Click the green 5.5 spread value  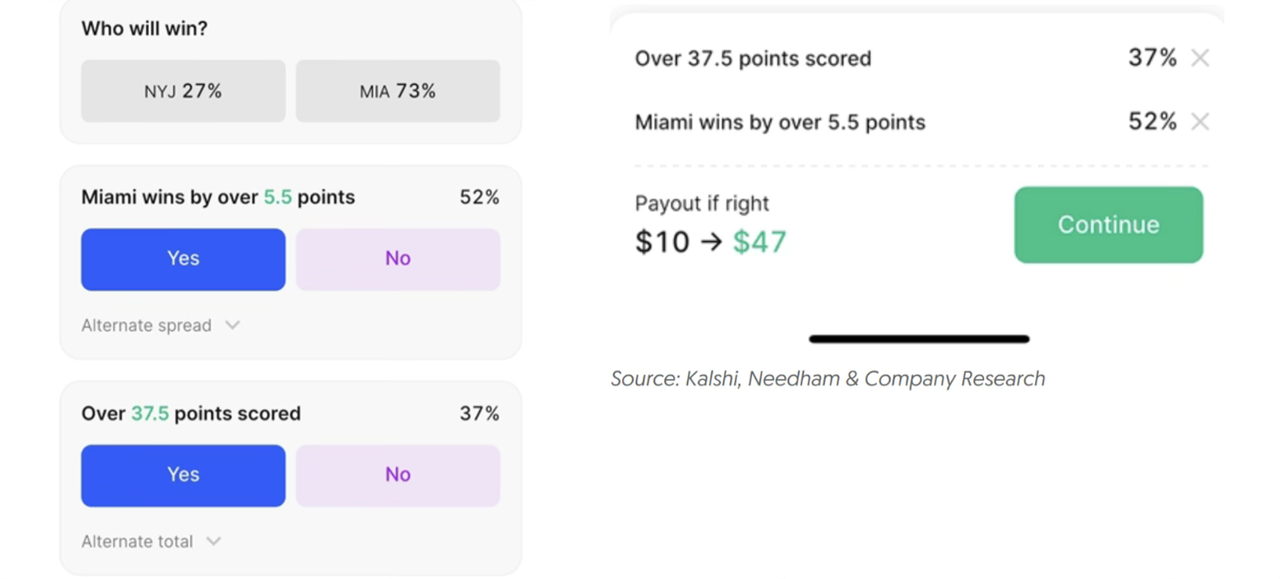click(x=278, y=197)
